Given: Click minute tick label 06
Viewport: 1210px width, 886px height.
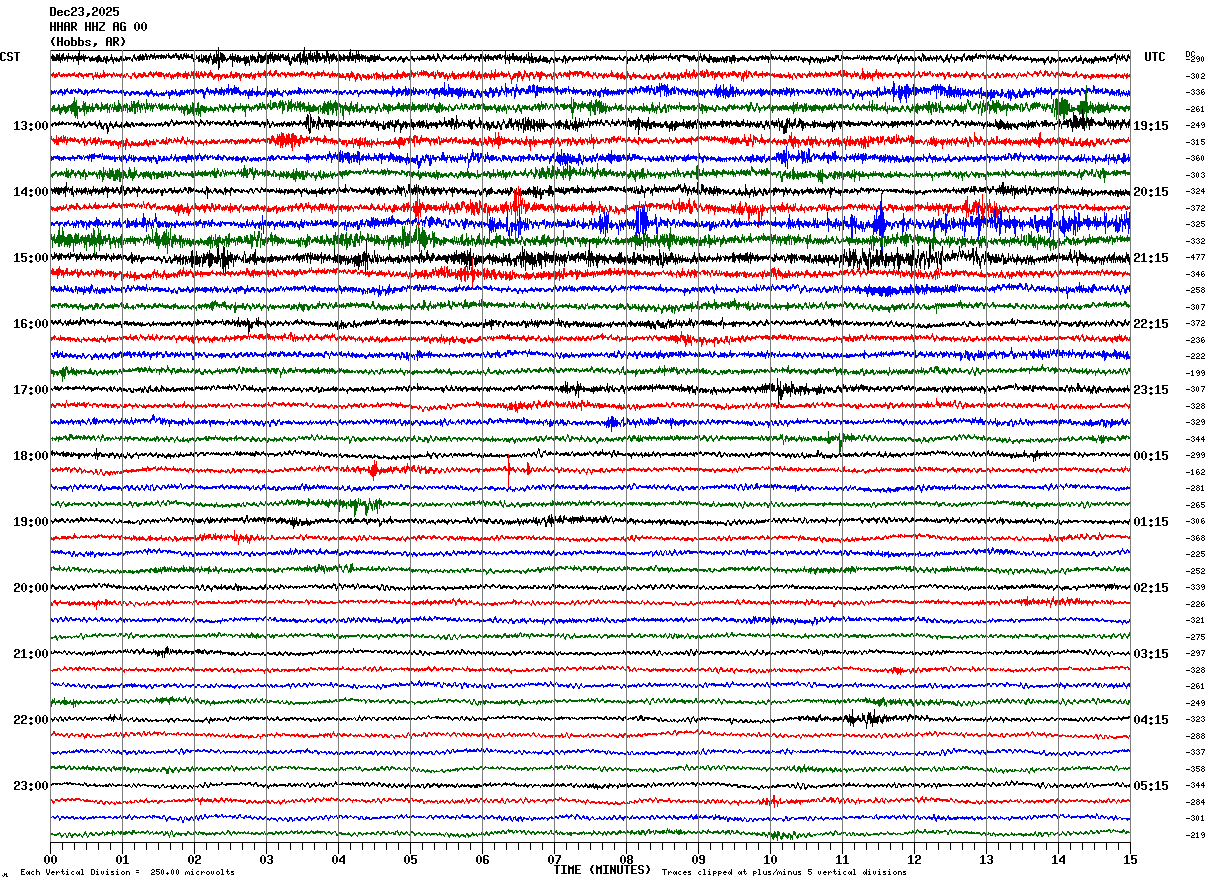Looking at the screenshot, I should coord(482,859).
